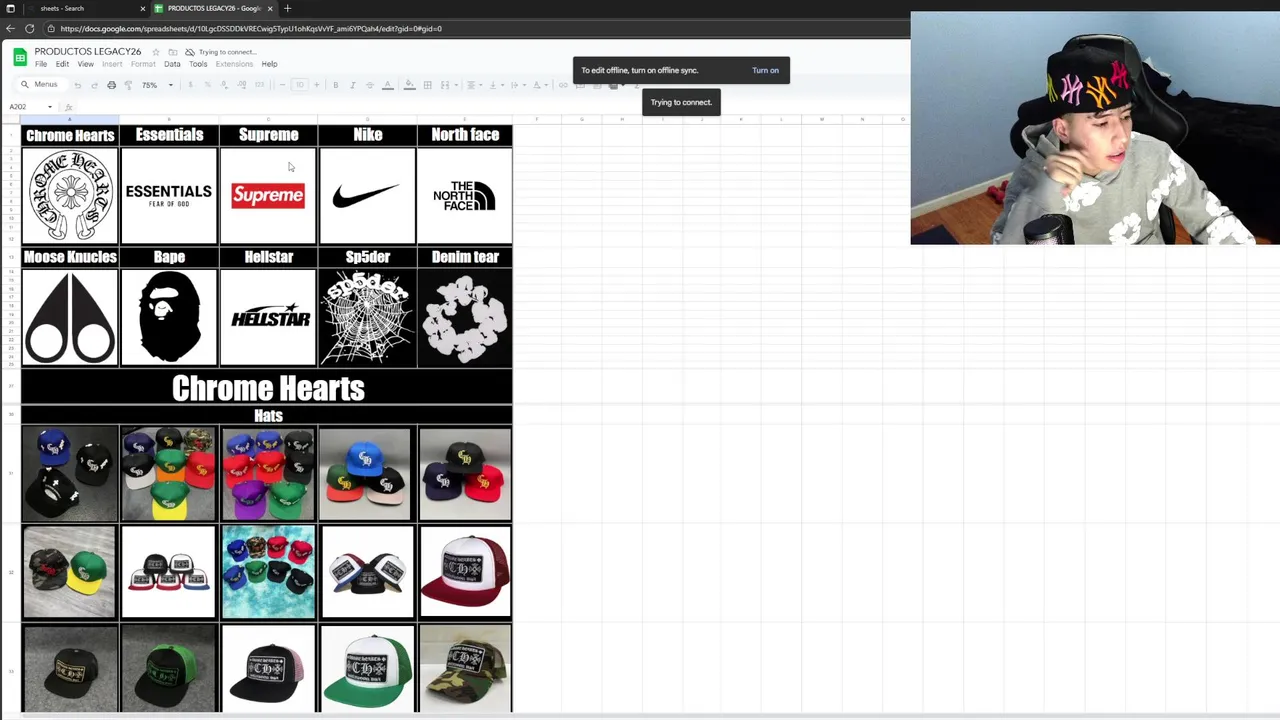Select the 'Denim tear' header cell
Screen dimensions: 1280x720
click(465, 257)
